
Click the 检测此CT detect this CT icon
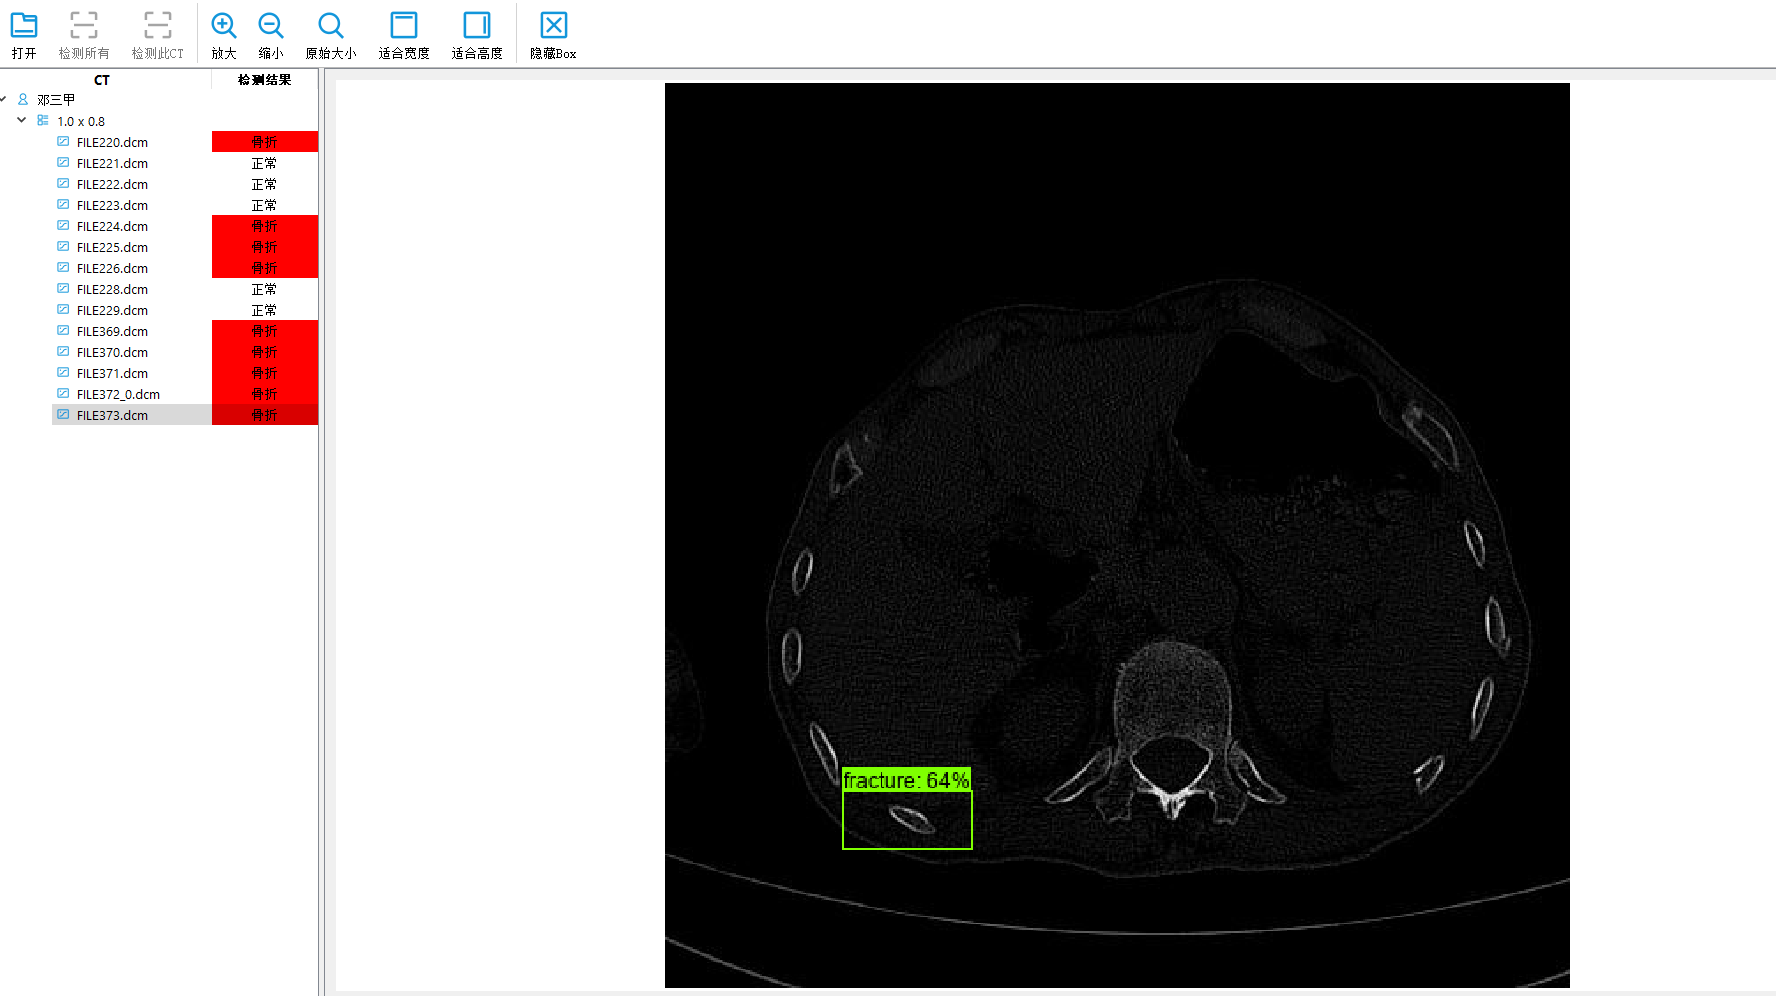point(158,25)
